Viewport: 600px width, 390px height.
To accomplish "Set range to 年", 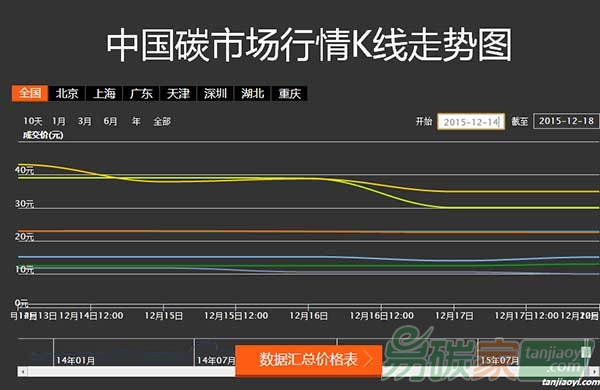I will (136, 121).
